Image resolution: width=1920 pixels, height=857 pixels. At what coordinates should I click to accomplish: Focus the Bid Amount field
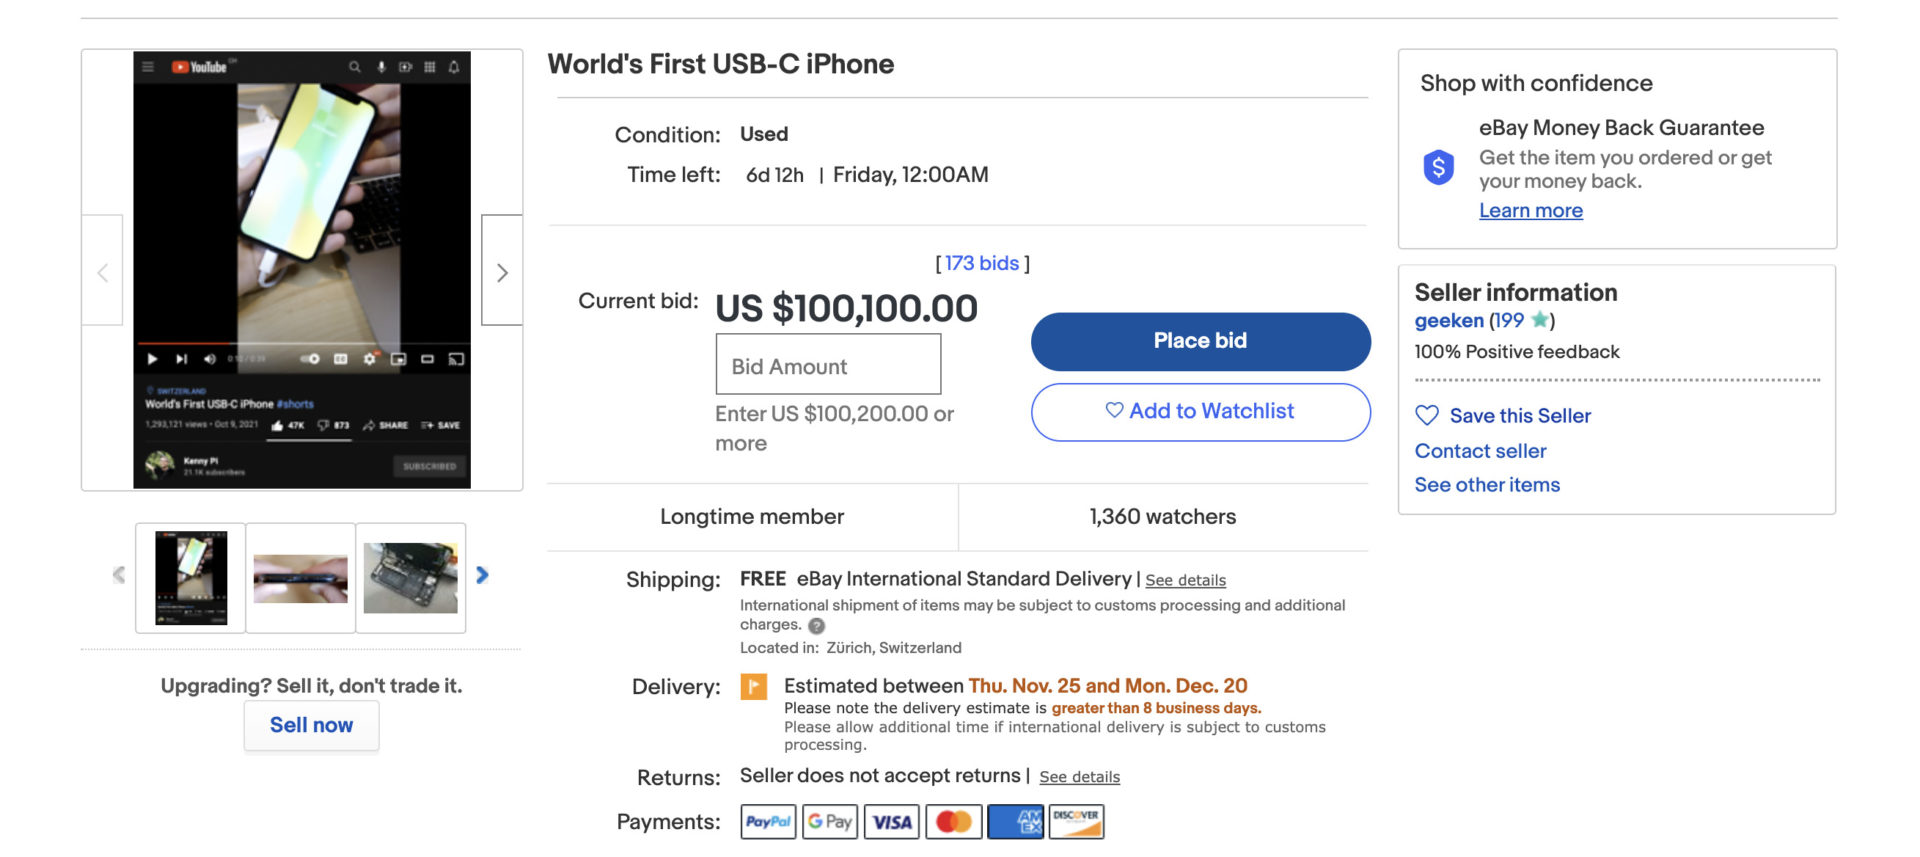tap(828, 365)
